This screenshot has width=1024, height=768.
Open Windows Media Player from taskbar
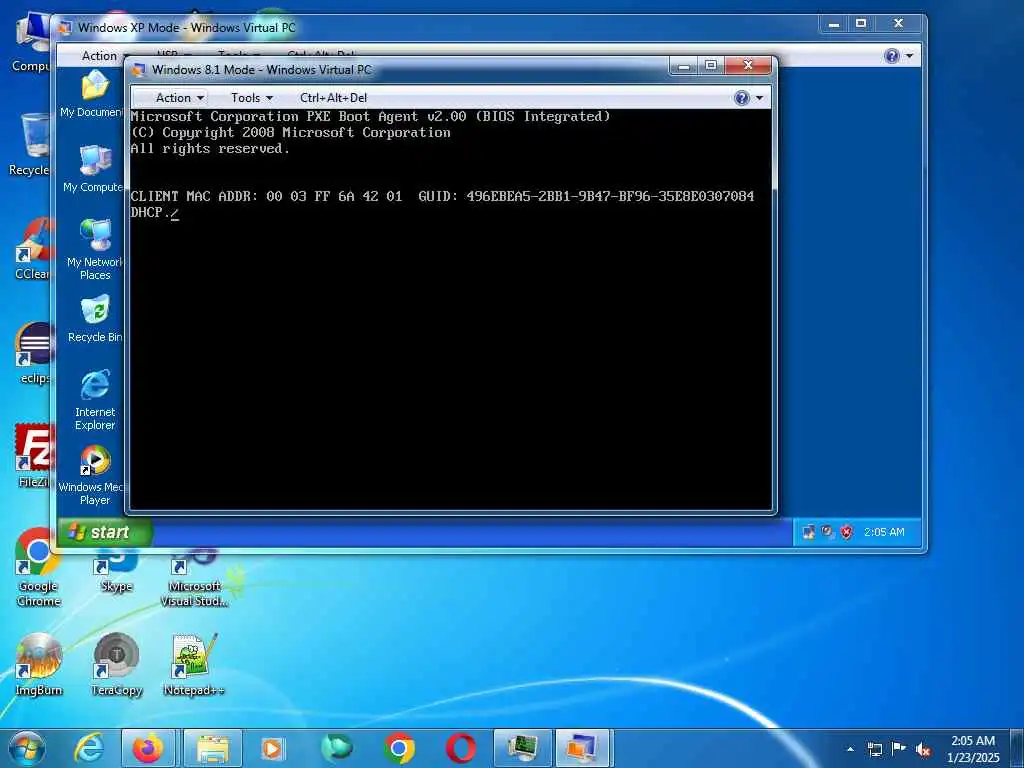(272, 748)
